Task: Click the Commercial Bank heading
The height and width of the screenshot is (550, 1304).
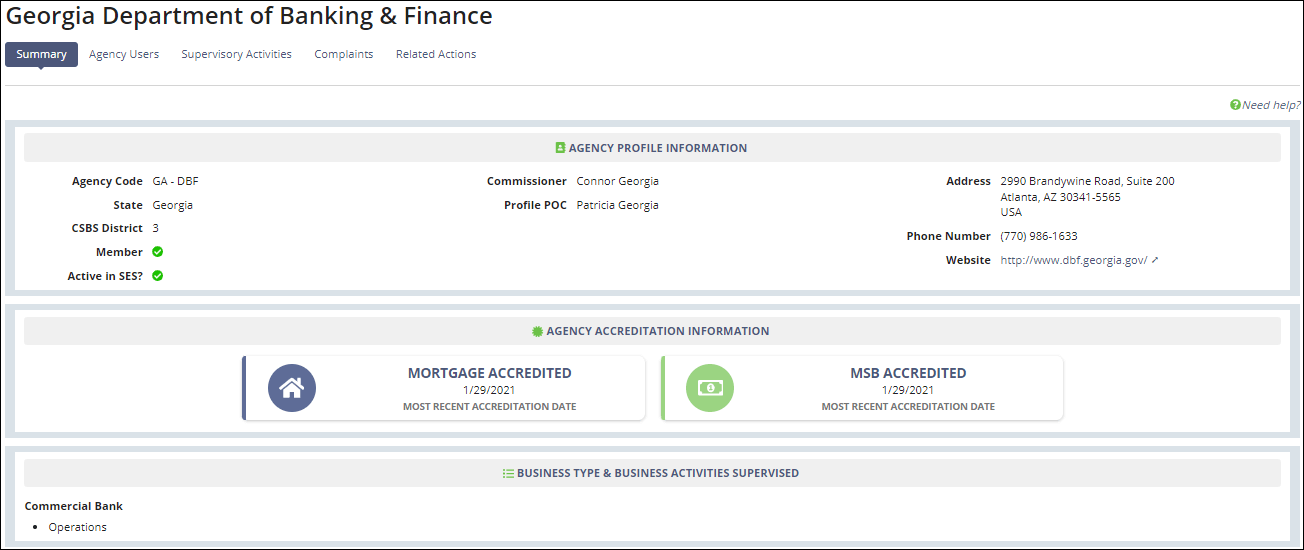Action: [74, 506]
